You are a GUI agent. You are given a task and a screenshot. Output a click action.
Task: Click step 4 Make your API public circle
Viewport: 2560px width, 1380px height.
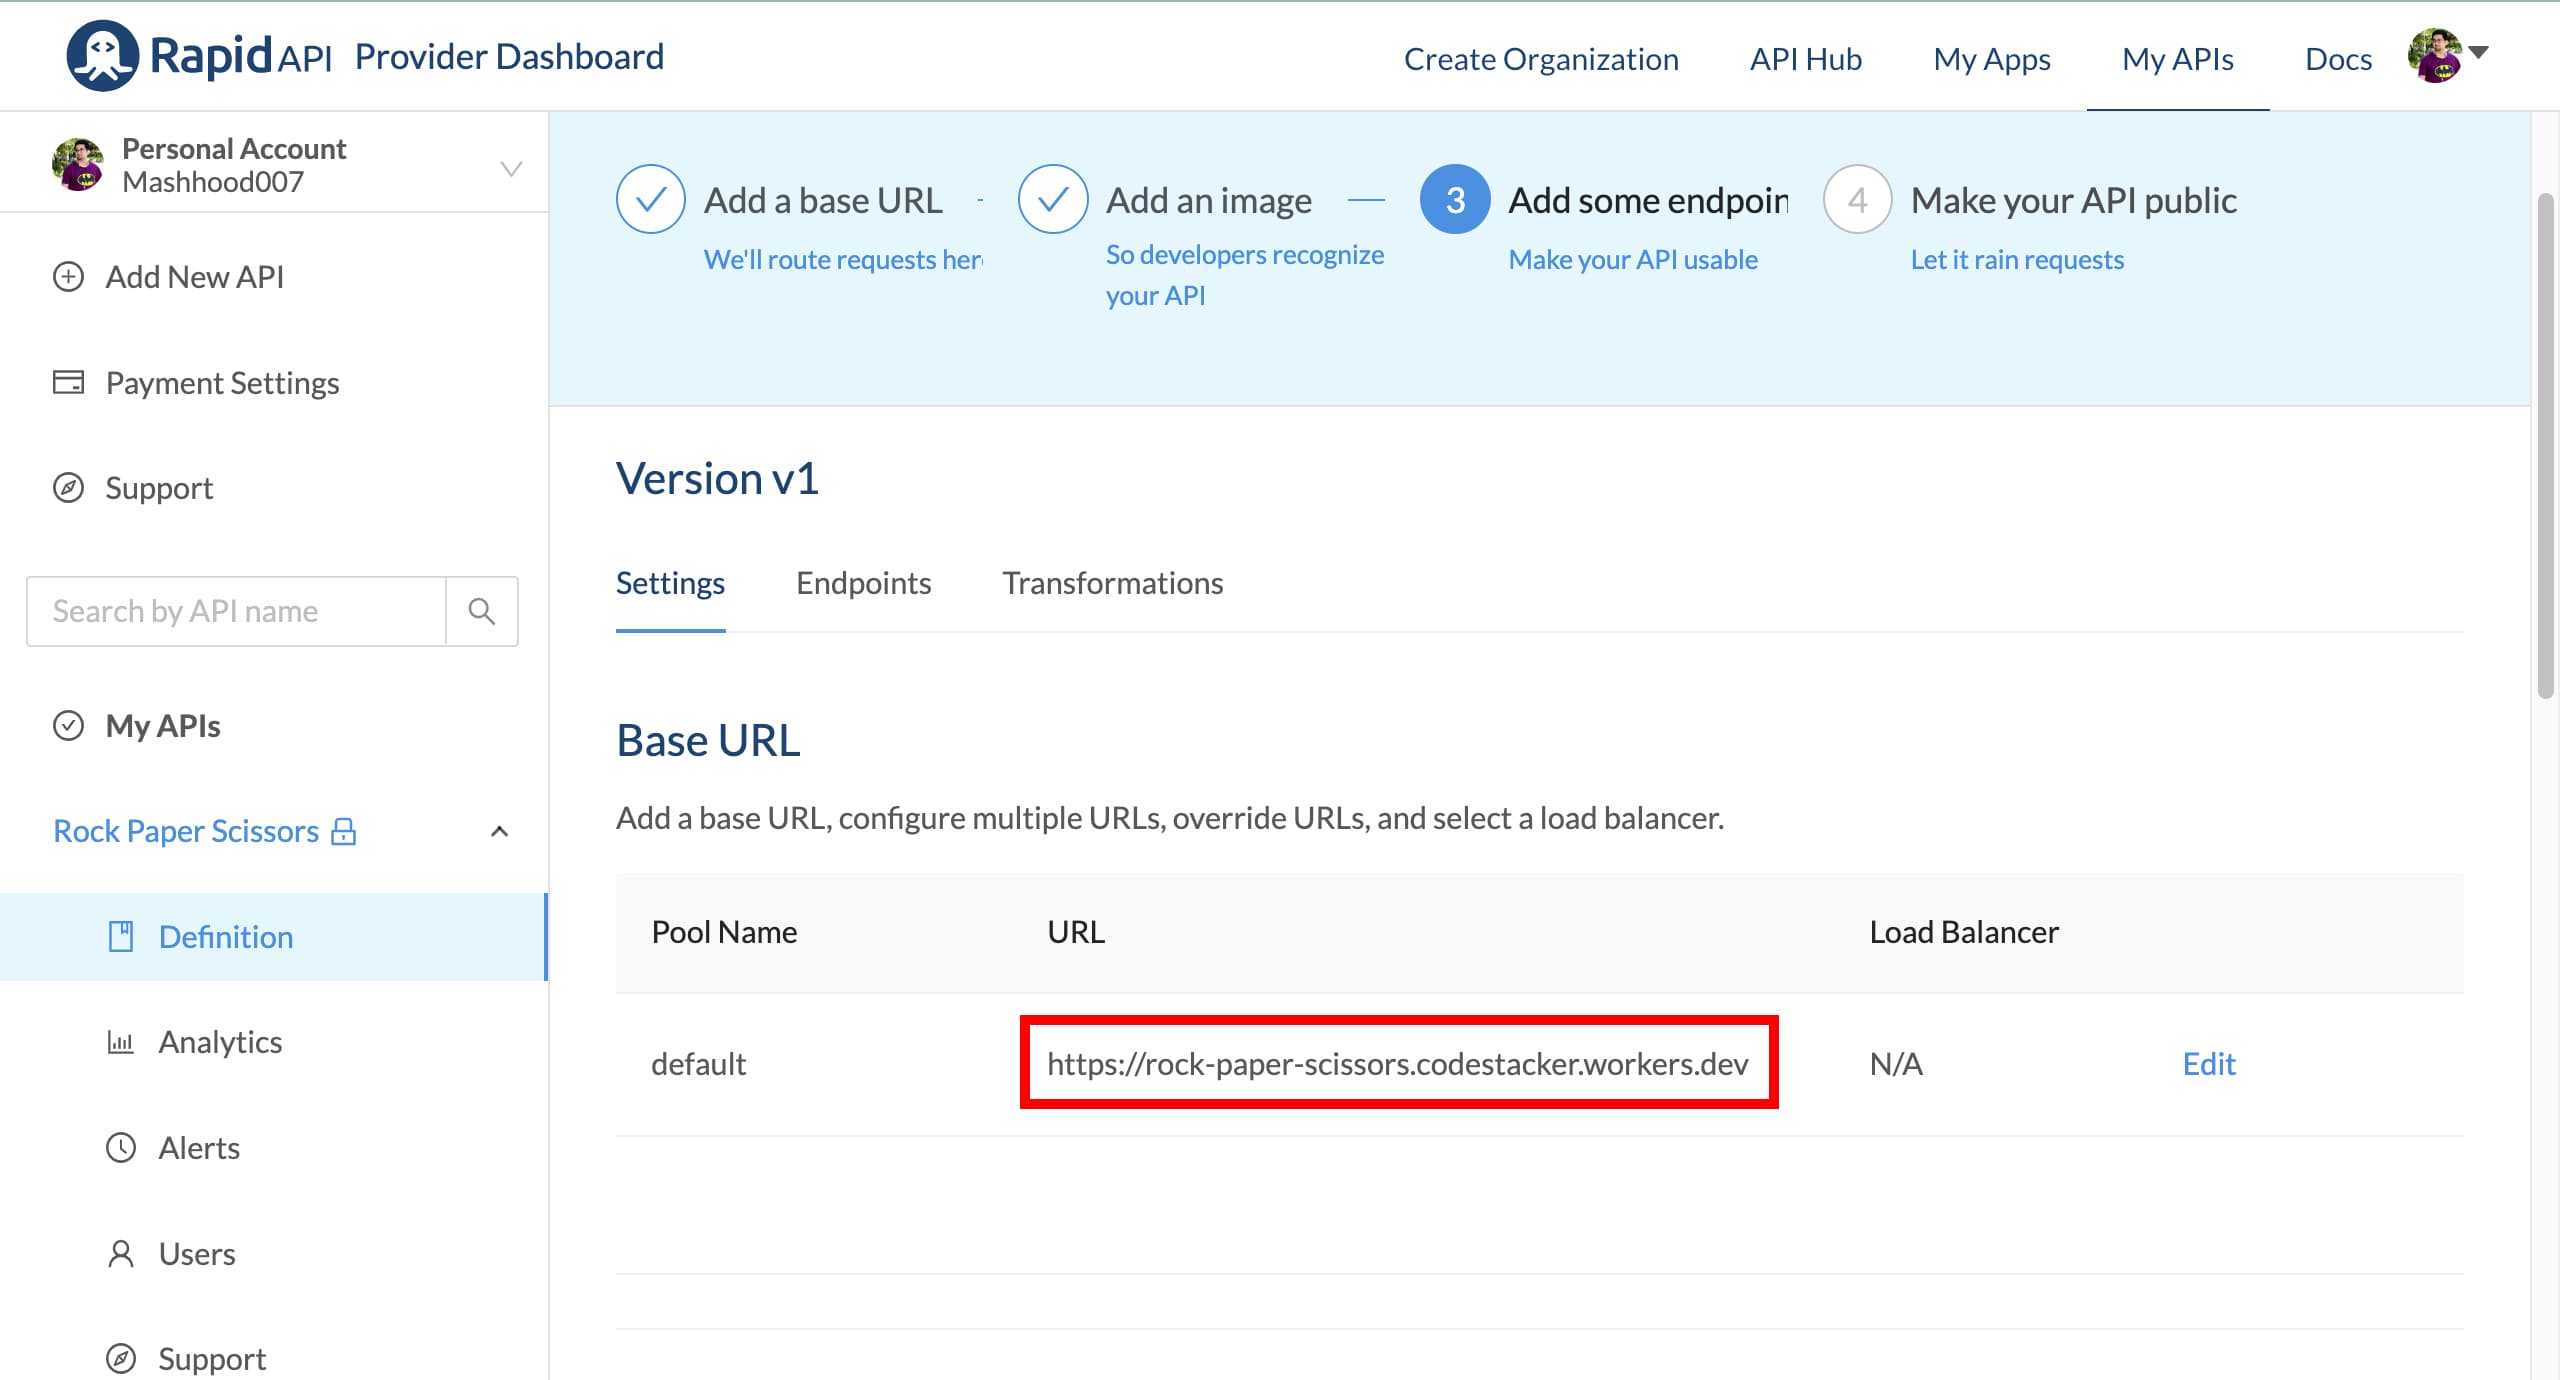click(x=1857, y=199)
